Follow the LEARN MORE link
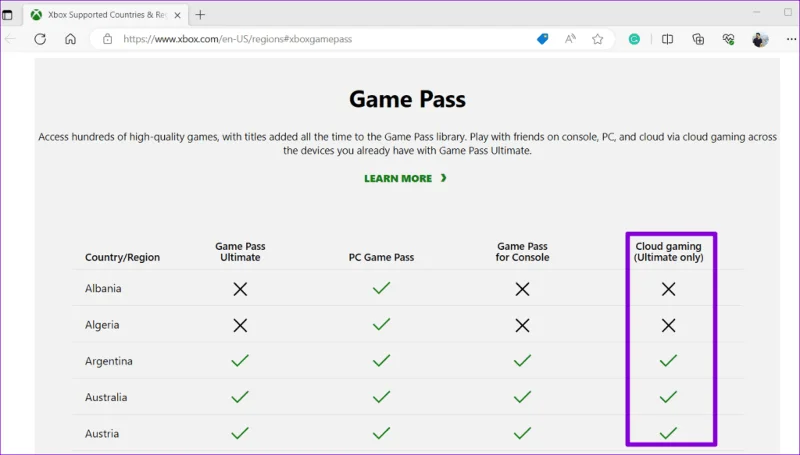The width and height of the screenshot is (800, 455). point(405,179)
